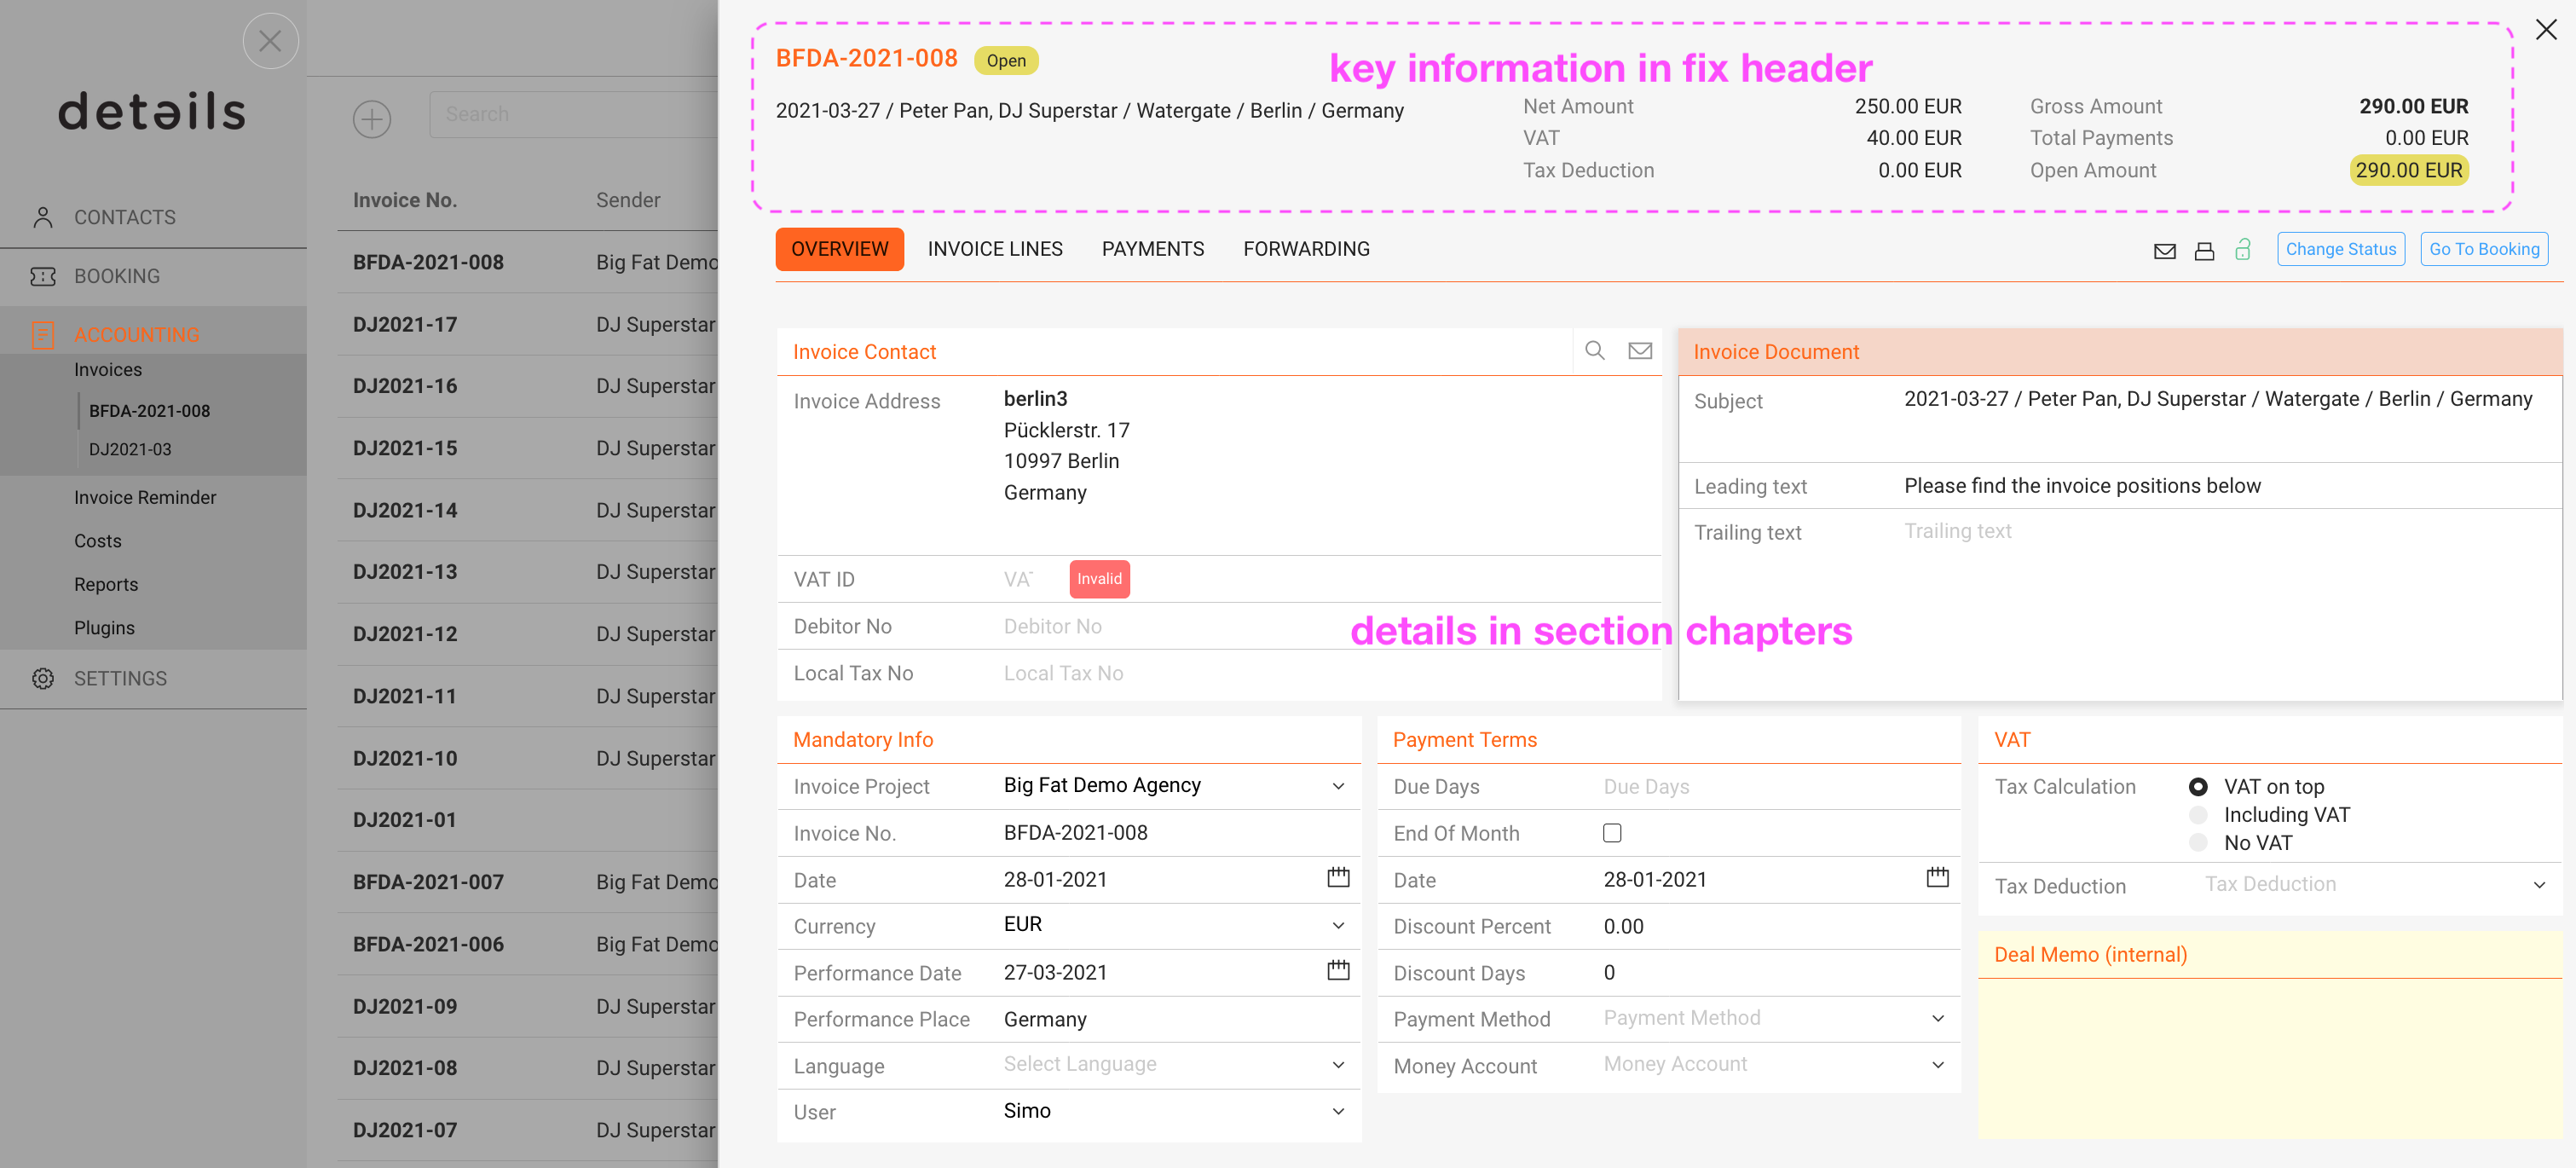Image resolution: width=2576 pixels, height=1168 pixels.
Task: Print the invoice via the printer icon
Action: [2204, 251]
